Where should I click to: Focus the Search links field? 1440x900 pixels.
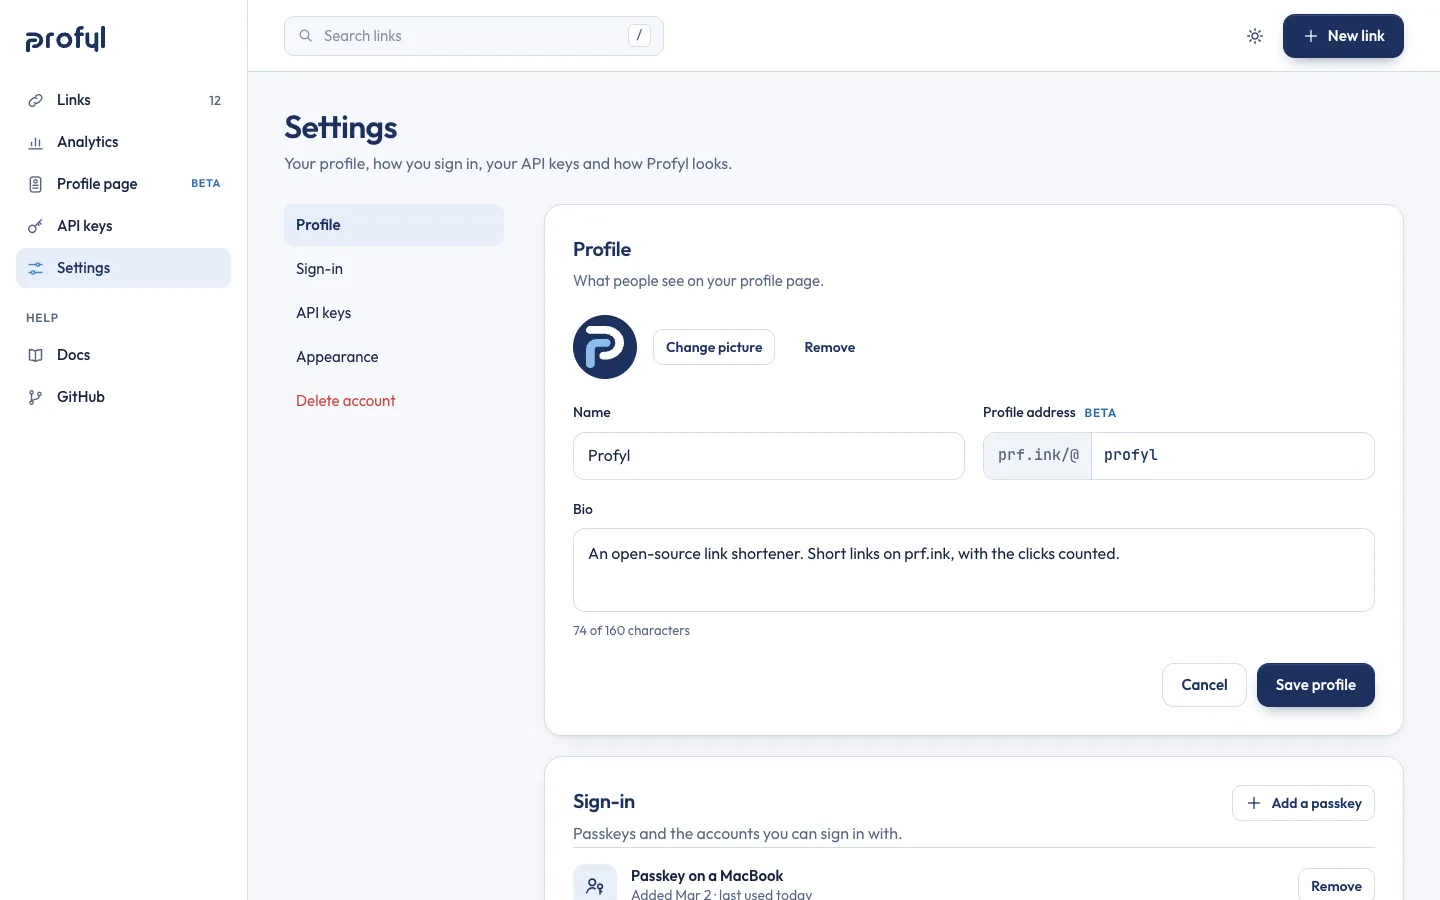474,36
